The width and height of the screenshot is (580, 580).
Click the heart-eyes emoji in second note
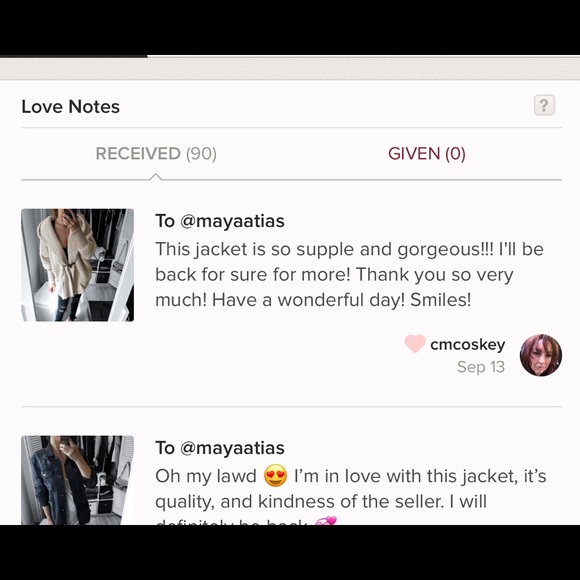pos(275,476)
